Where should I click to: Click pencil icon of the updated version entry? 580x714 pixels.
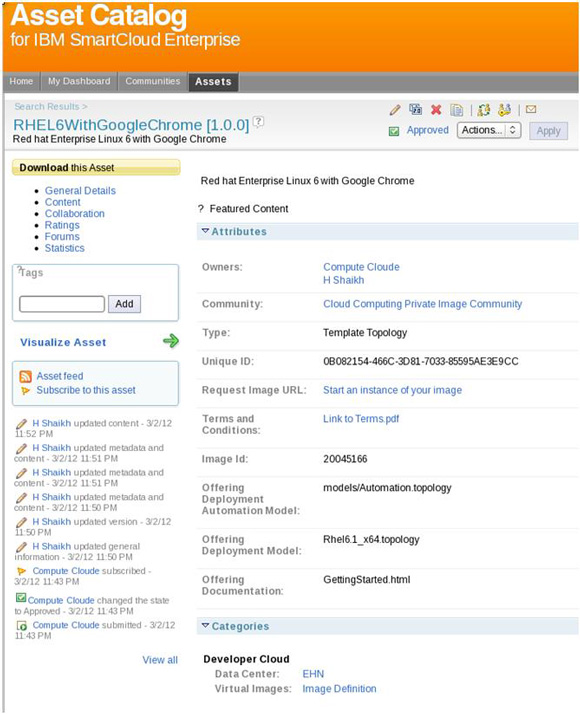coord(21,522)
